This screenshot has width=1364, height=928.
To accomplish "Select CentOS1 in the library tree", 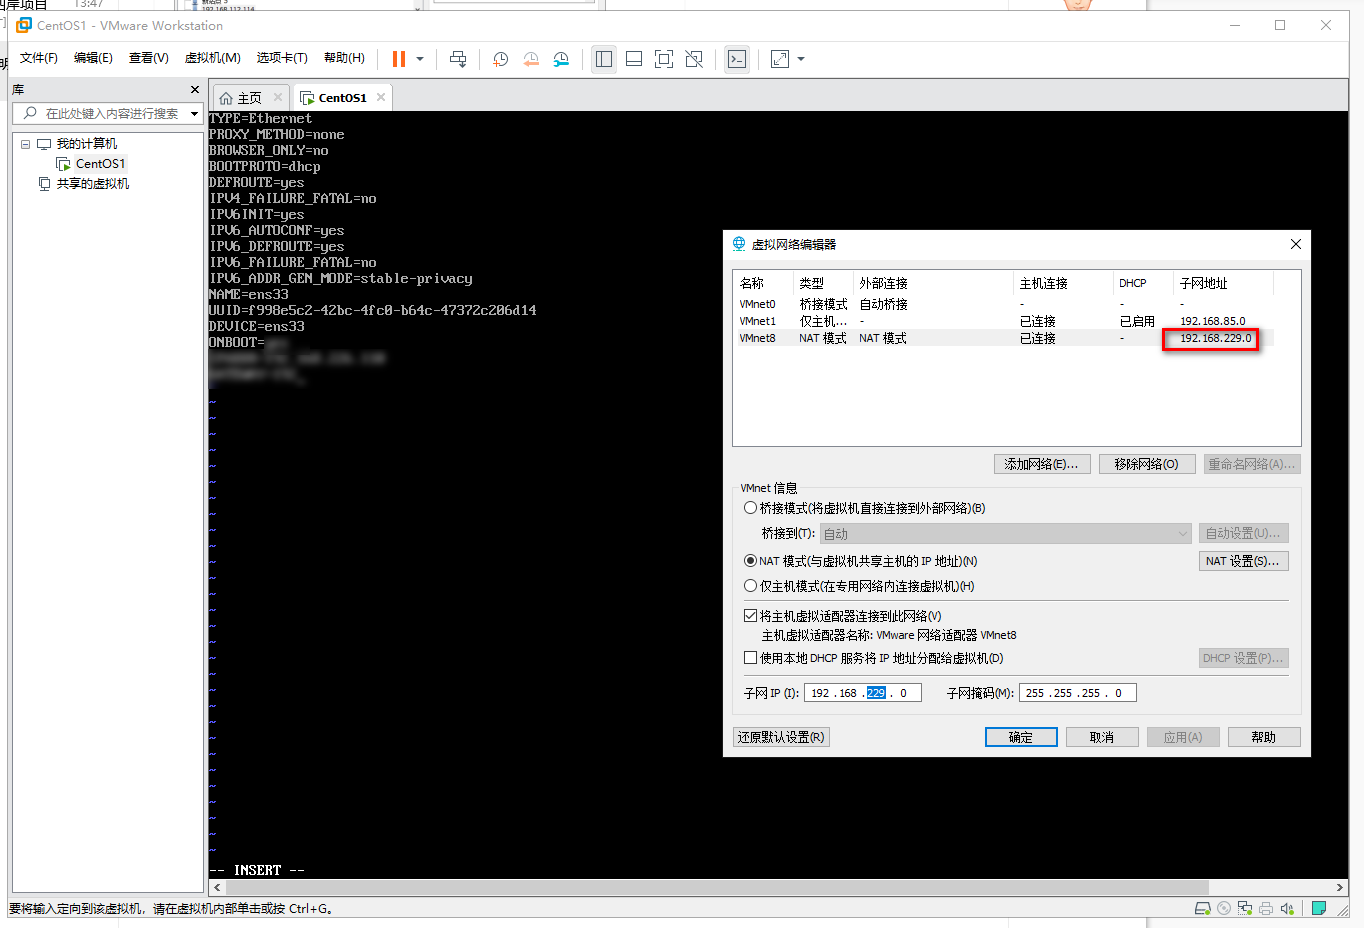I will [x=100, y=164].
